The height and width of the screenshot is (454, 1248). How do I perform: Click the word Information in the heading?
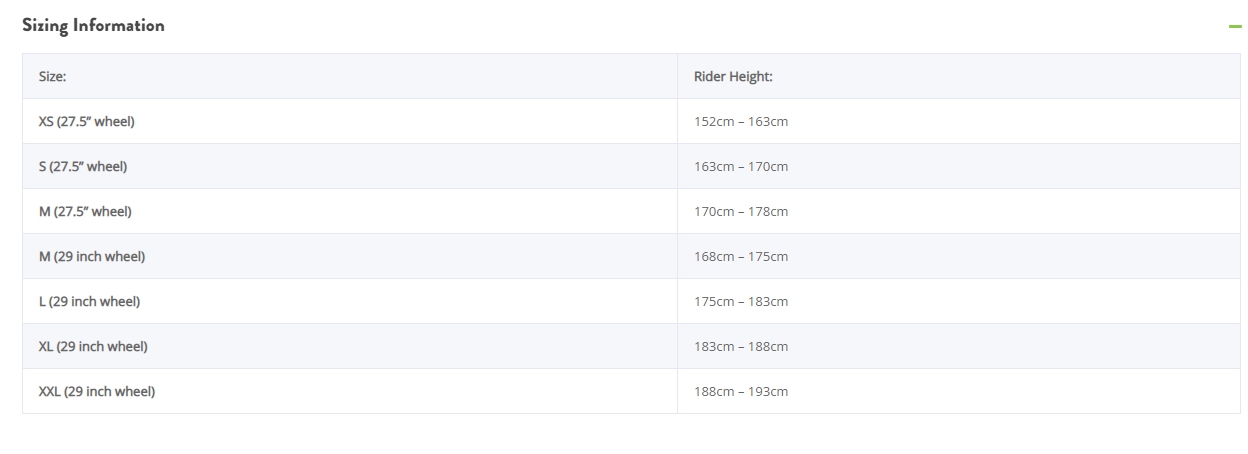point(120,26)
